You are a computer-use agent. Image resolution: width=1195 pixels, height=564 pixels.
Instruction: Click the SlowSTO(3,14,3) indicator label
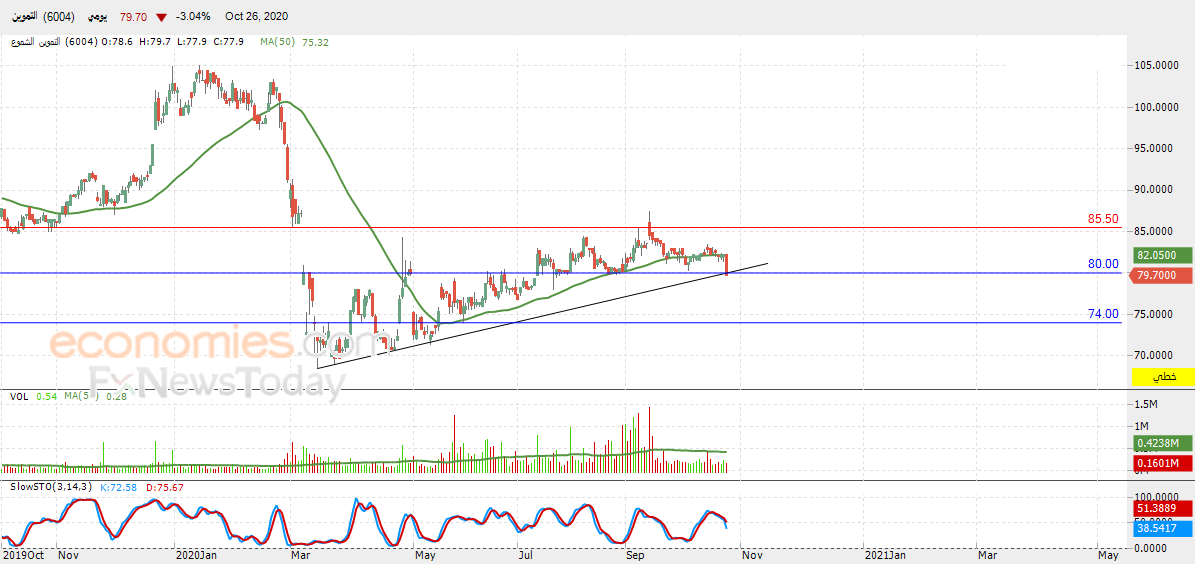coord(51,487)
